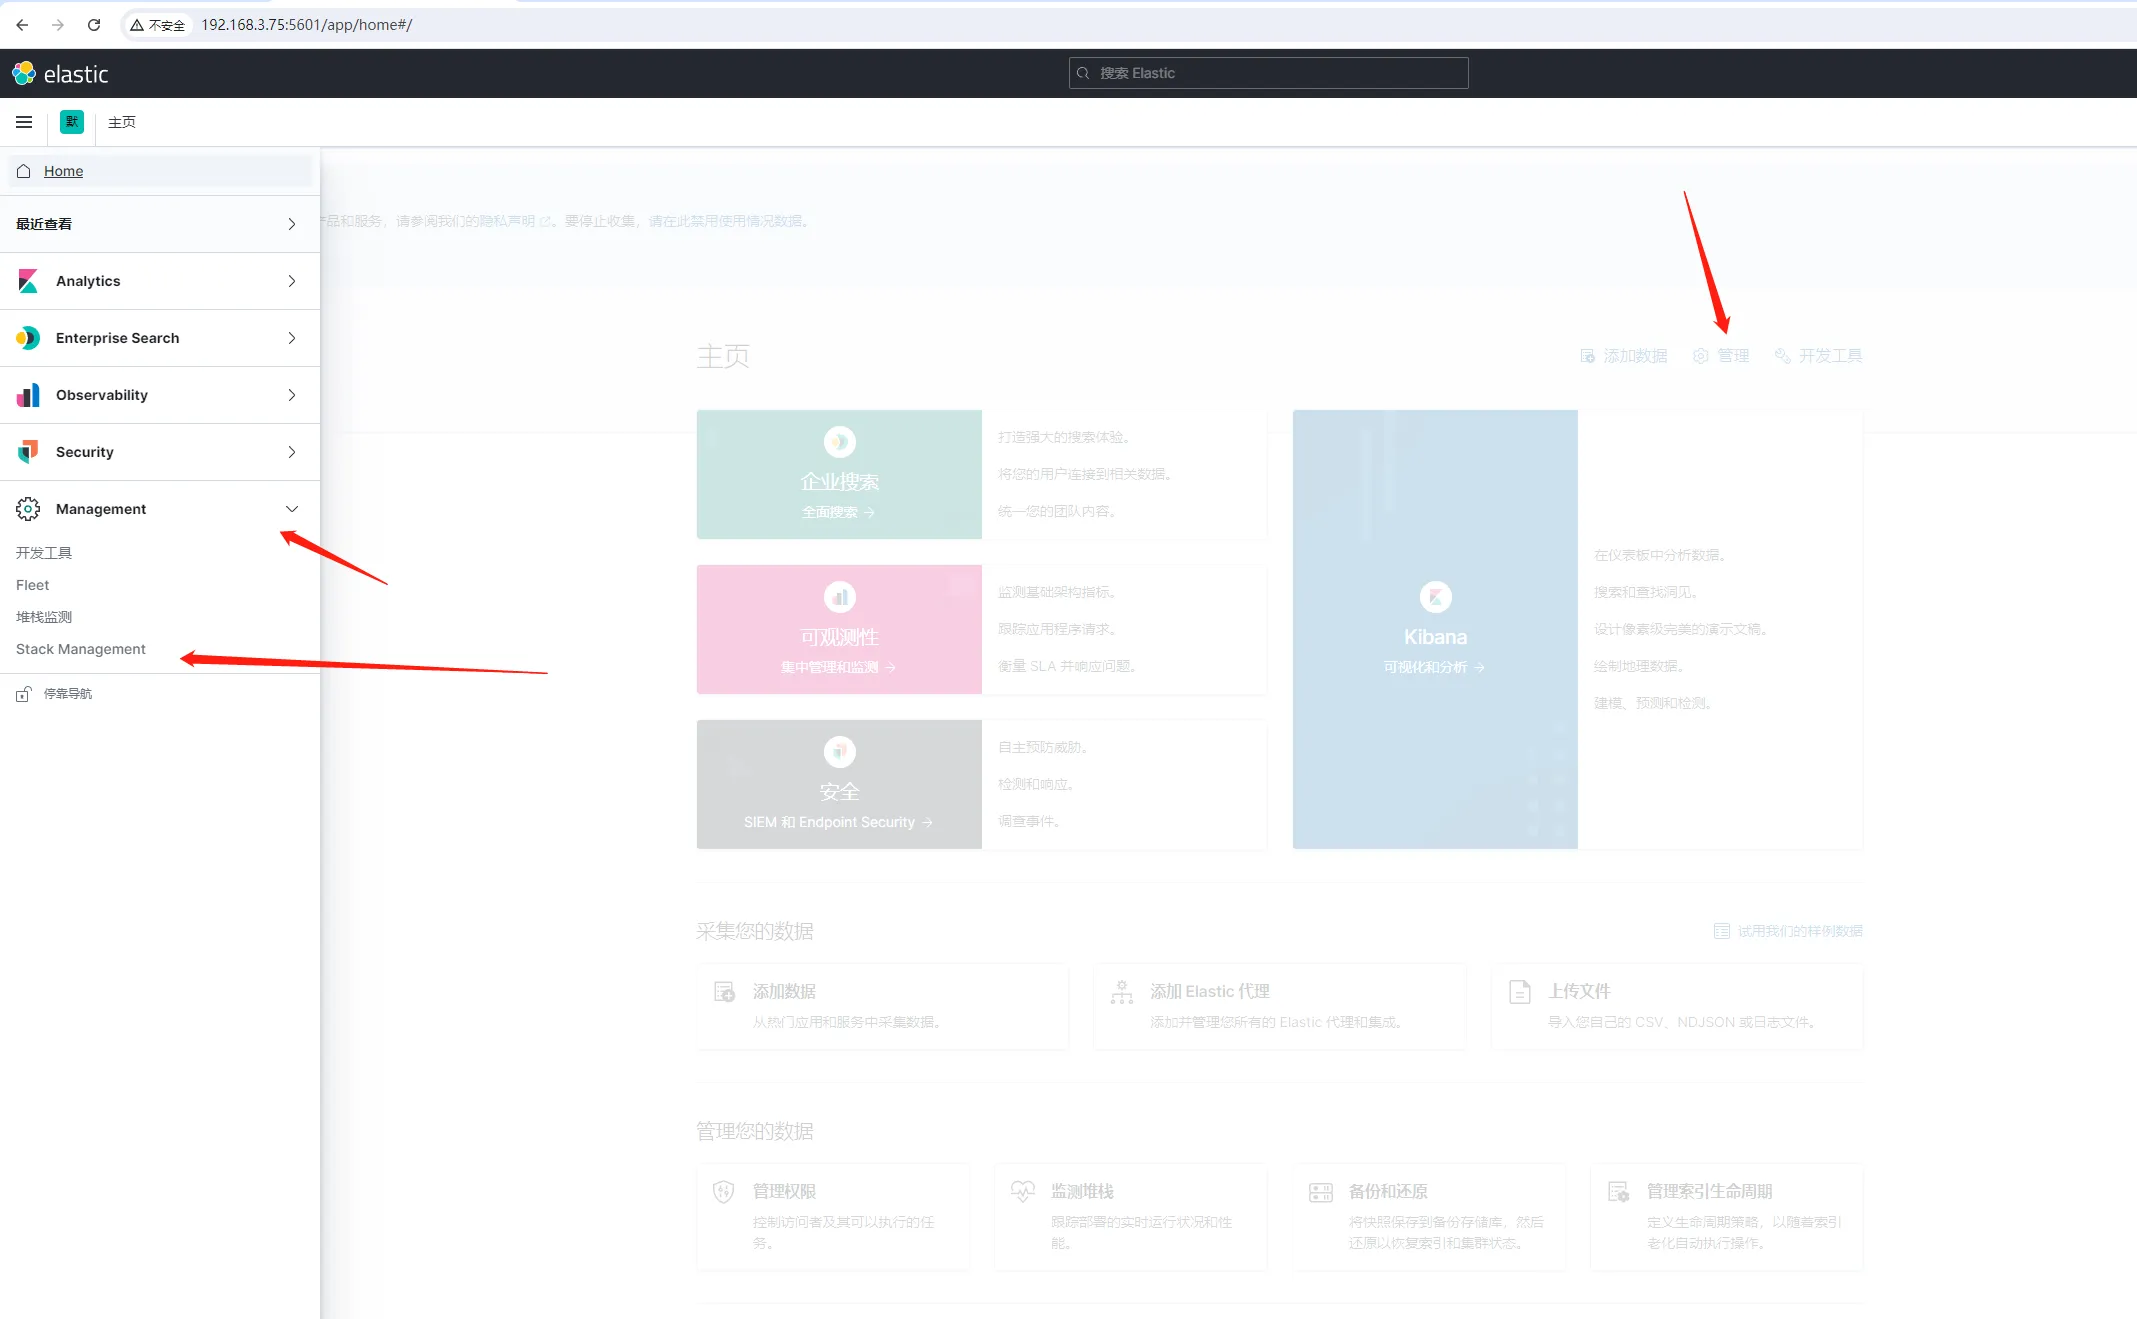Click the 添加数据 card in 采集您的数据
2137x1319 pixels.
coord(883,1006)
